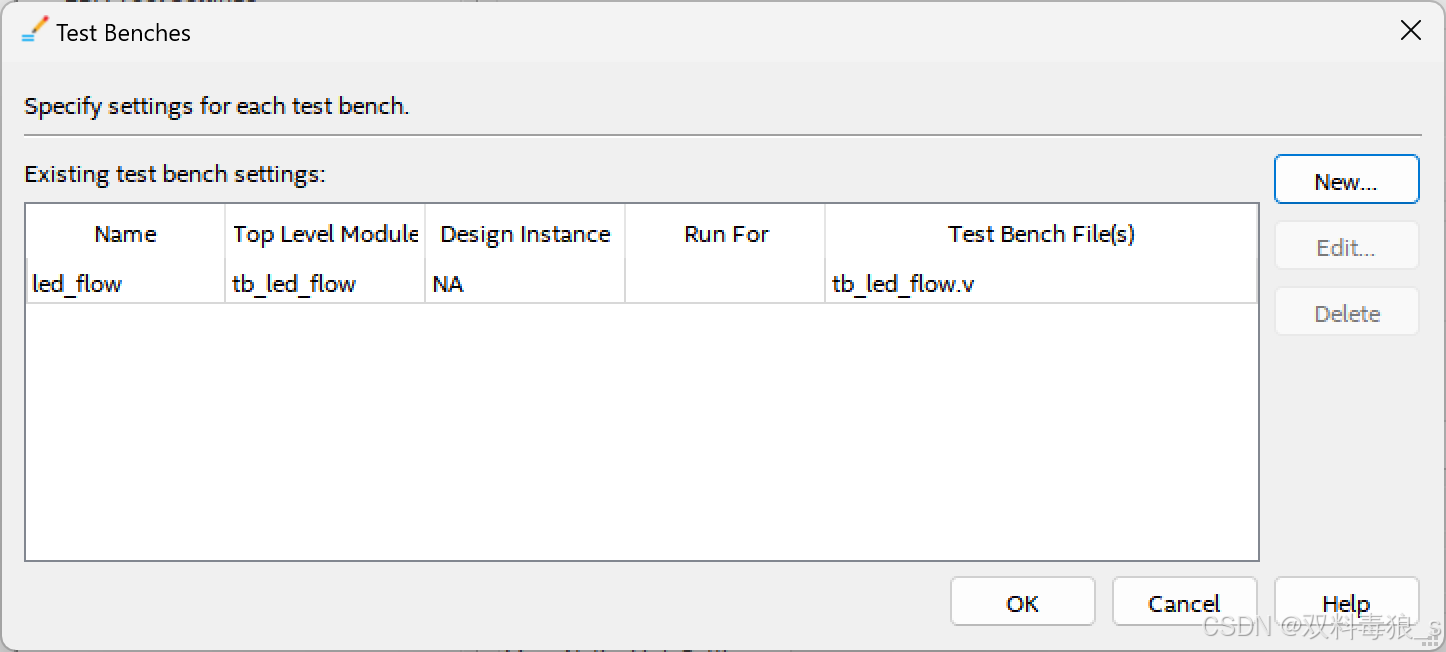
Task: Click the Delete button
Action: point(1346,313)
